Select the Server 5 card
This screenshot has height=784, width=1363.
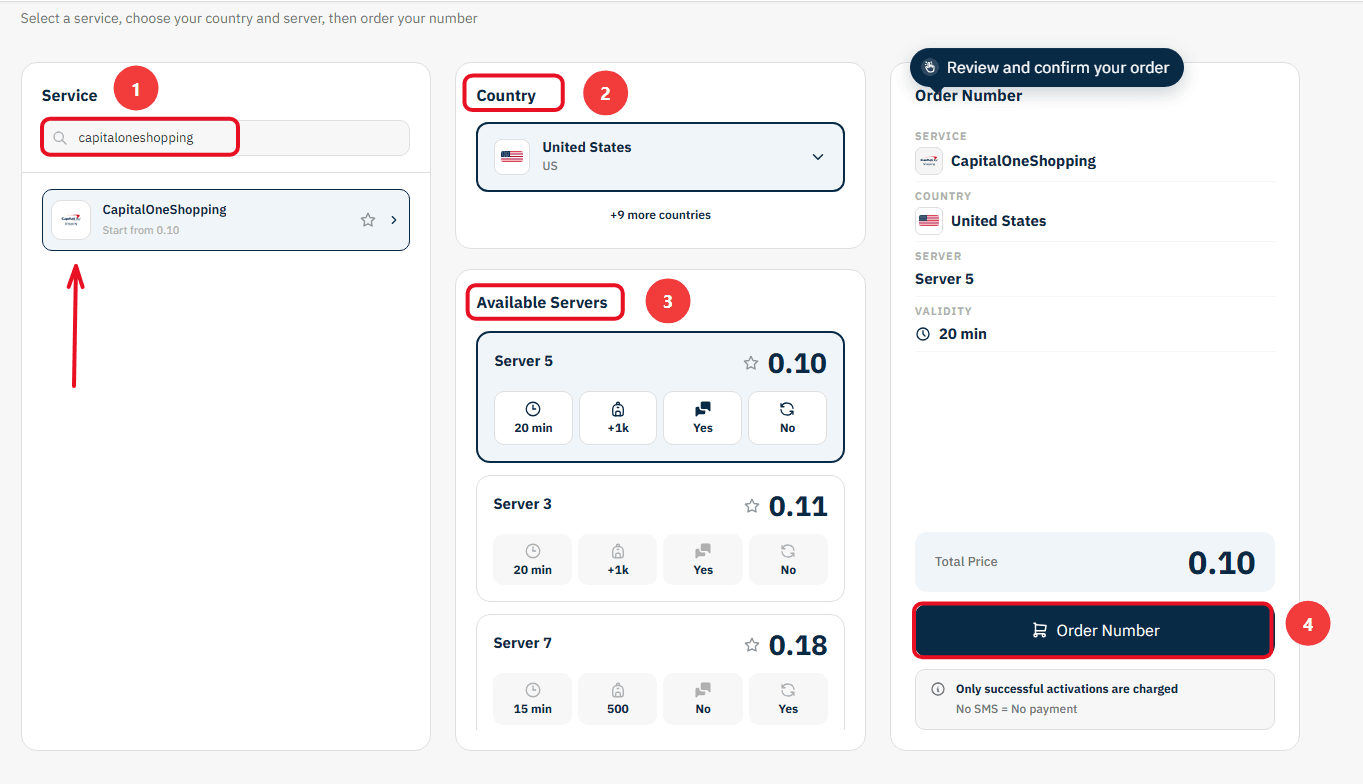(660, 397)
